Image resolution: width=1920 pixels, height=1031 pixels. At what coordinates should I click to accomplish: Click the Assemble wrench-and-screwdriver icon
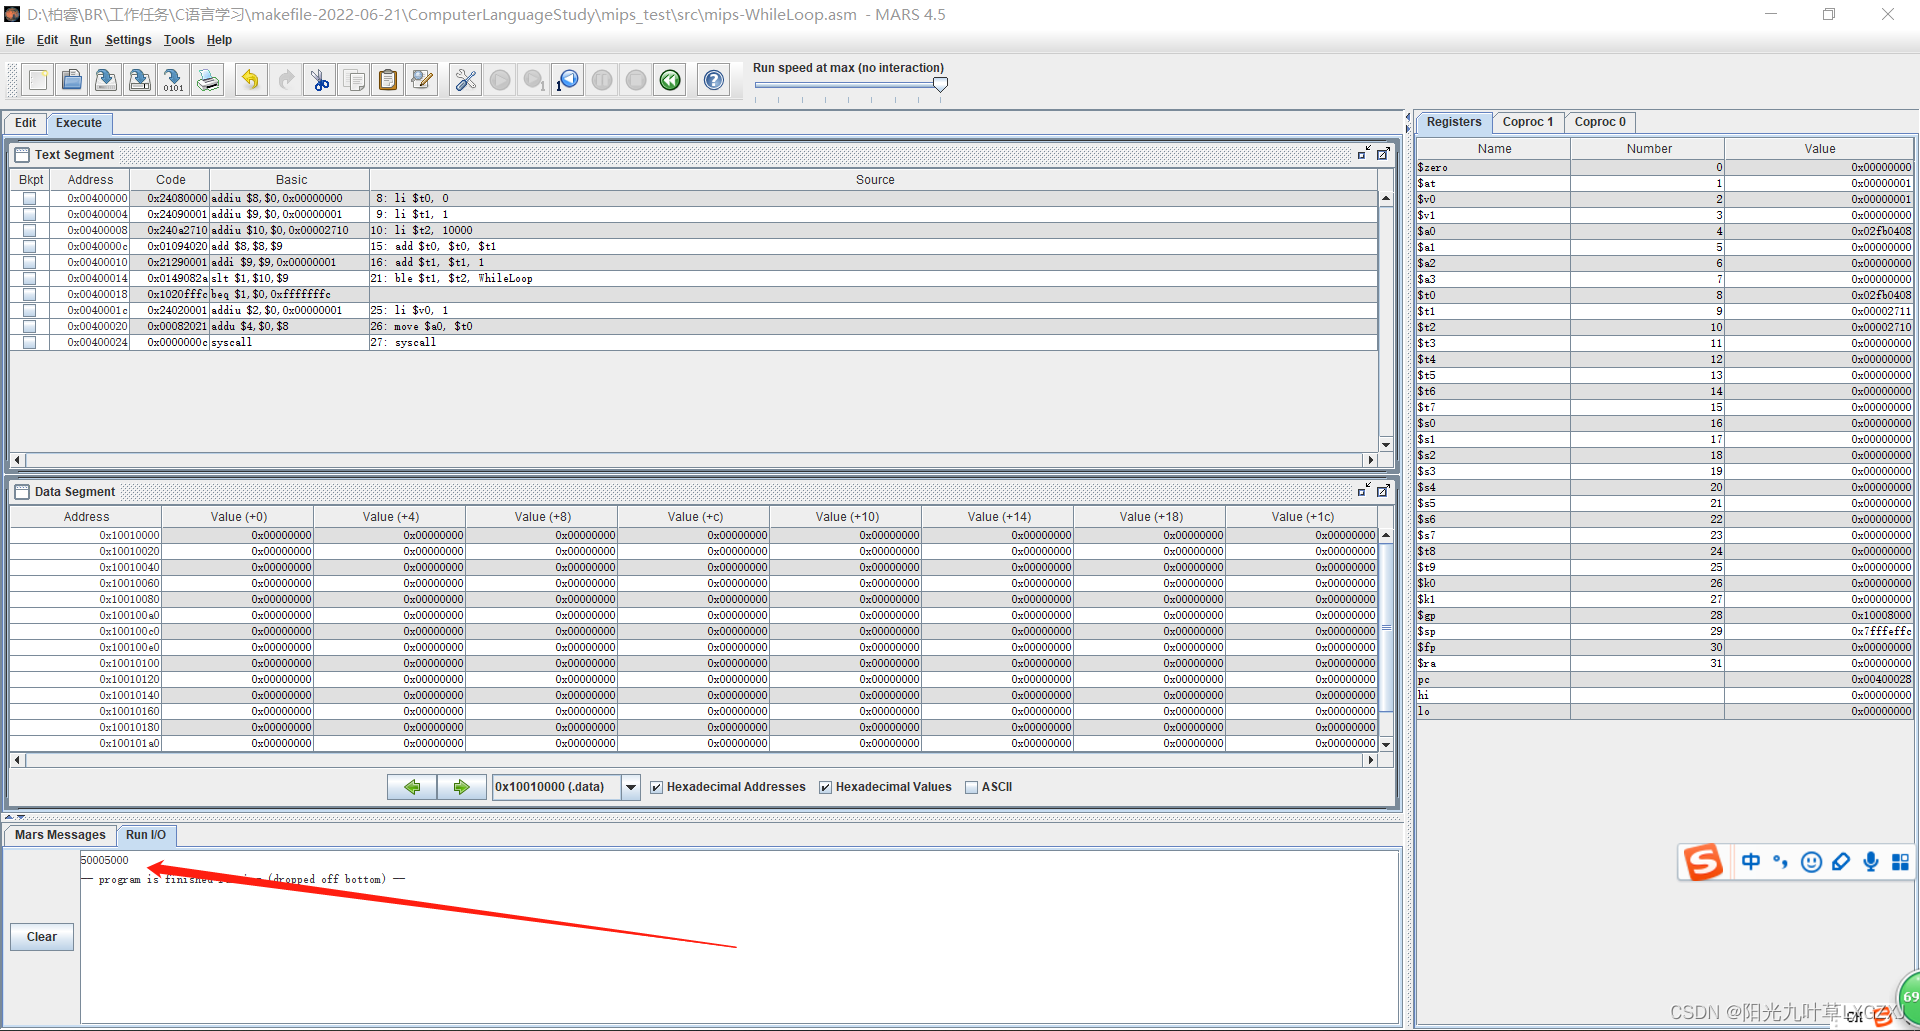click(x=465, y=80)
